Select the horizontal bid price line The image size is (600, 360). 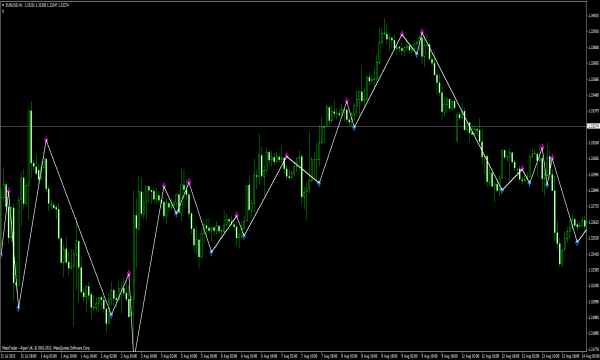point(293,126)
